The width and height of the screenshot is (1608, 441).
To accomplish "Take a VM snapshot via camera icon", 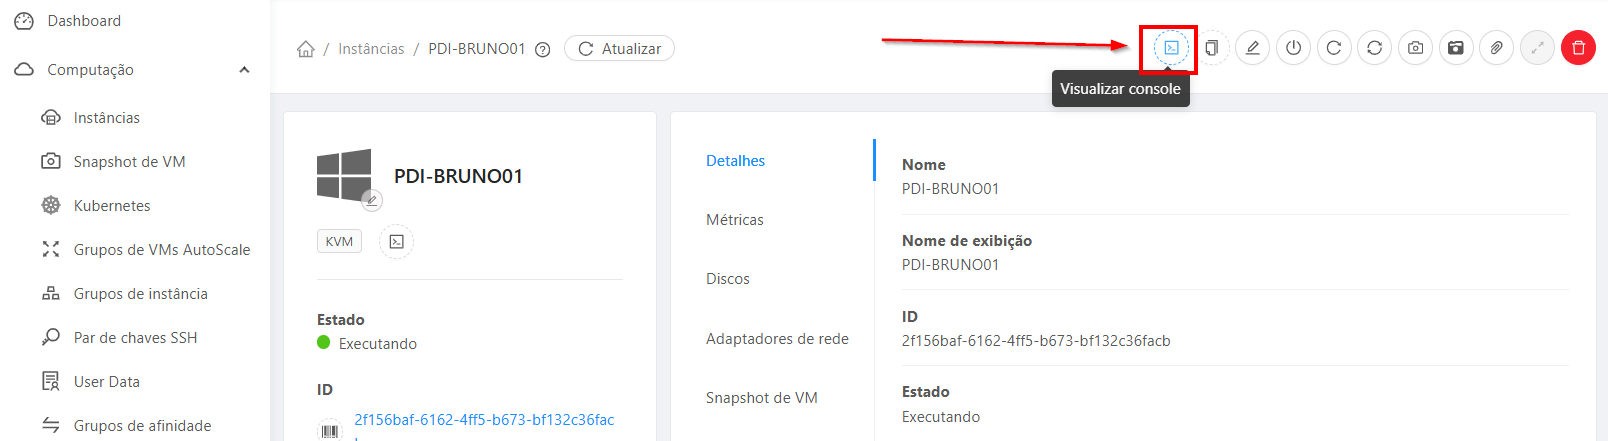I will (x=1415, y=48).
